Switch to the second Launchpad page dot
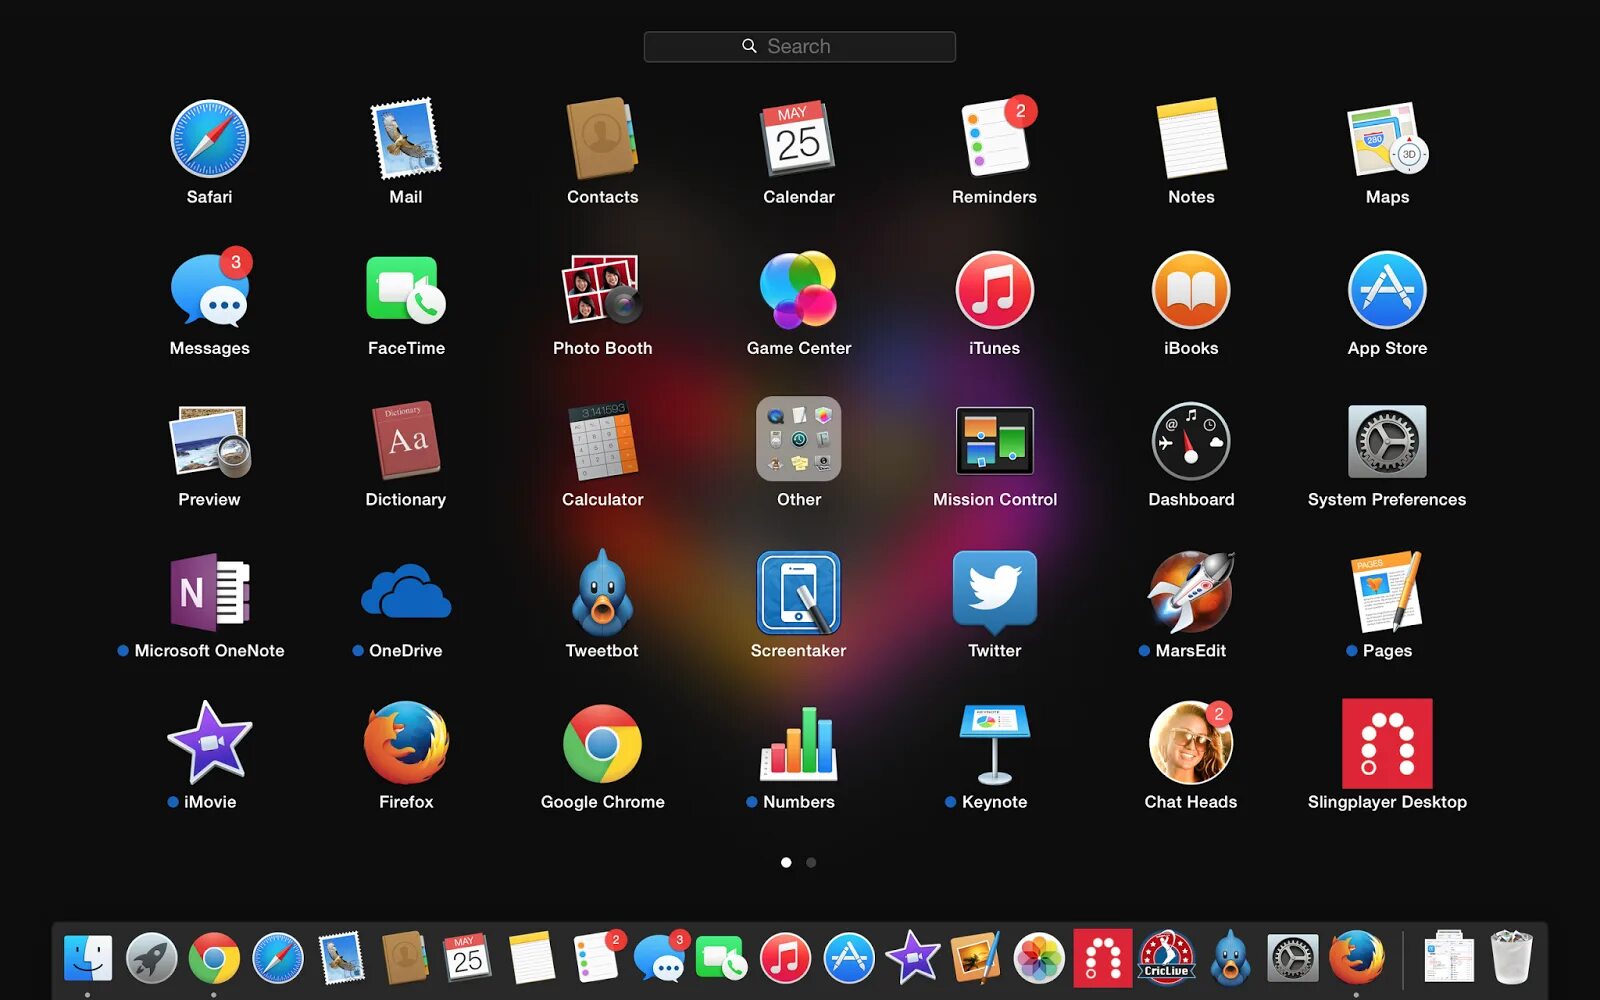 coord(811,862)
